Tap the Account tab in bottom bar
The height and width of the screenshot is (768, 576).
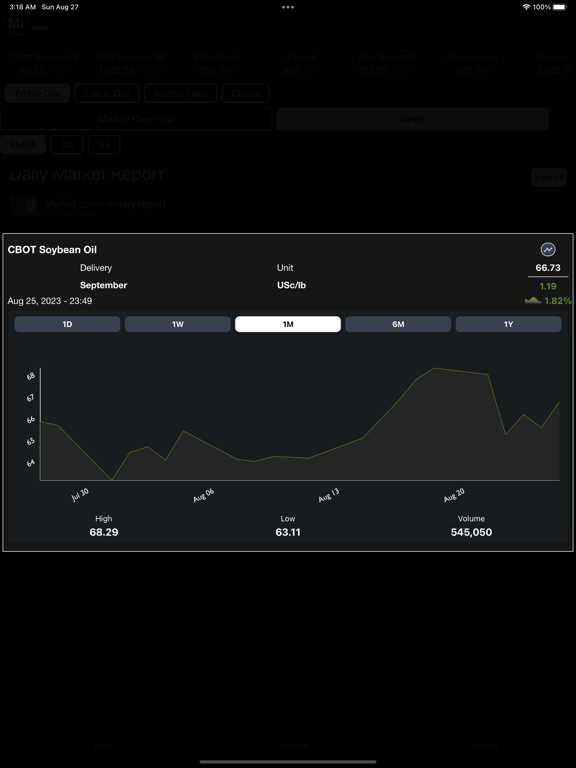pyautogui.click(x=485, y=745)
